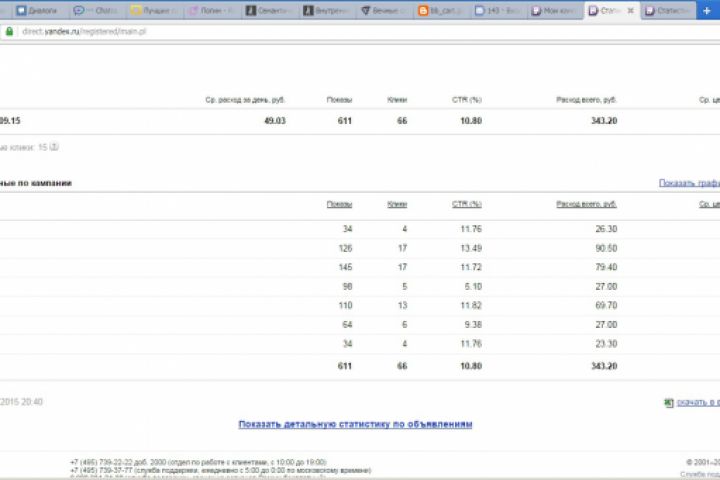Image resolution: width=720 pixels, height=480 pixels.
Task: Select the 49.03 average daily spend value
Action: [x=275, y=121]
